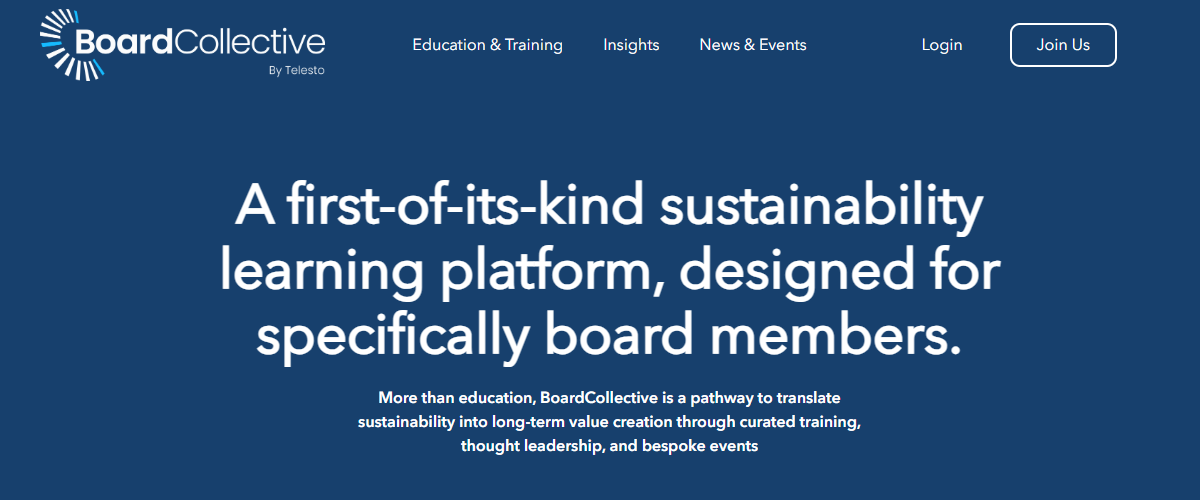Click the BoardCollective wordmark in header
The image size is (1200, 500).
pyautogui.click(x=200, y=42)
